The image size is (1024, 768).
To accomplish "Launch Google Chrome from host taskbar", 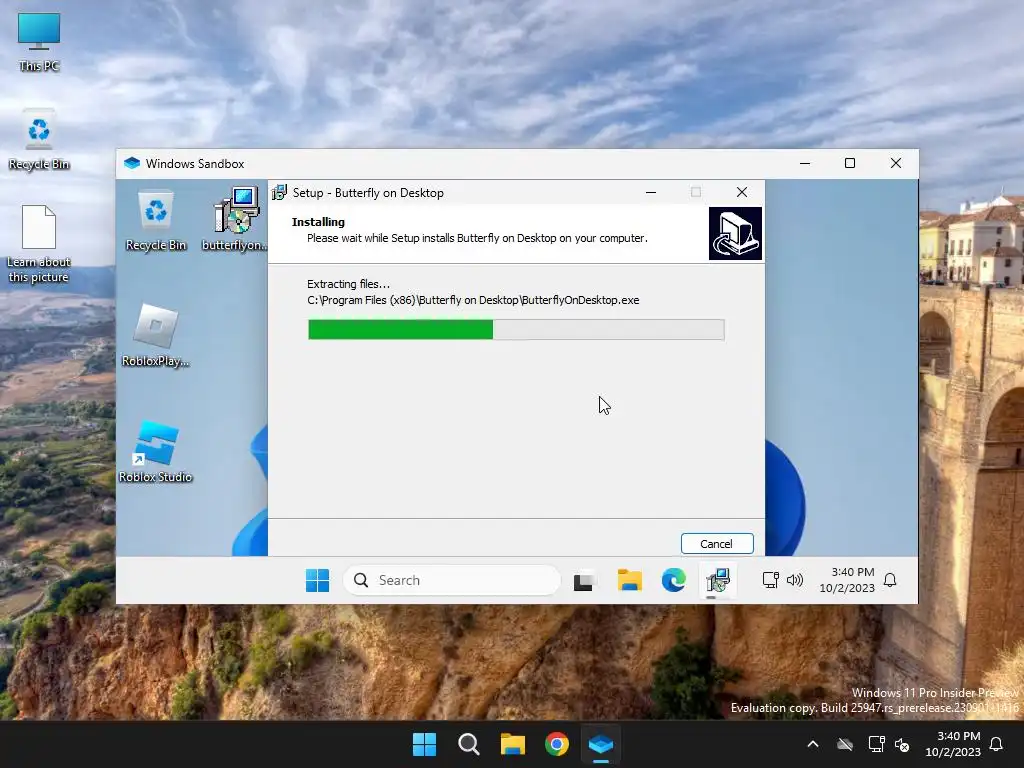I will coord(556,744).
